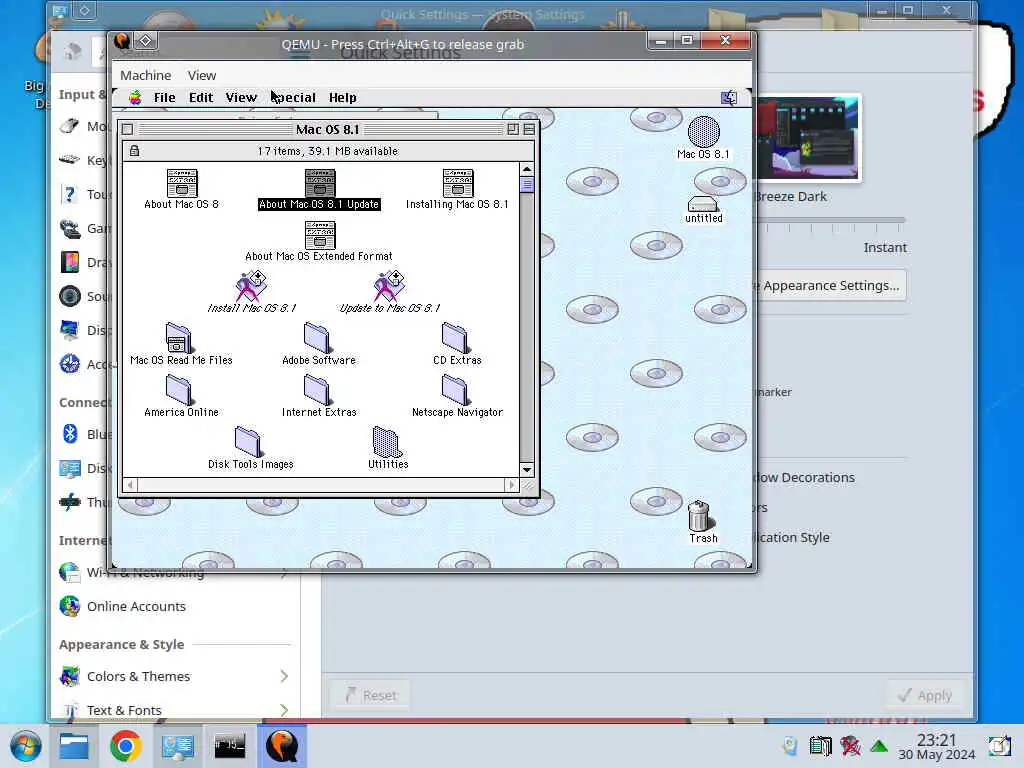Select the Disk Tools Images folder
This screenshot has height=768, width=1024.
248,442
